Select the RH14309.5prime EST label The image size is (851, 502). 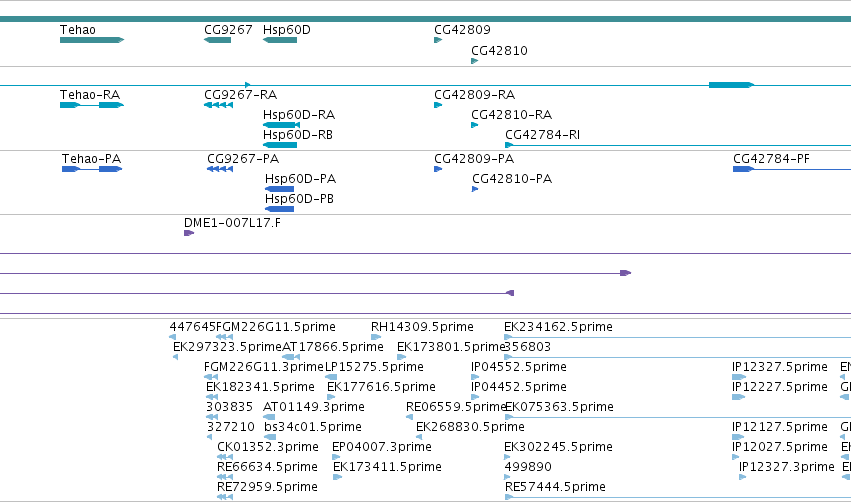click(x=422, y=327)
